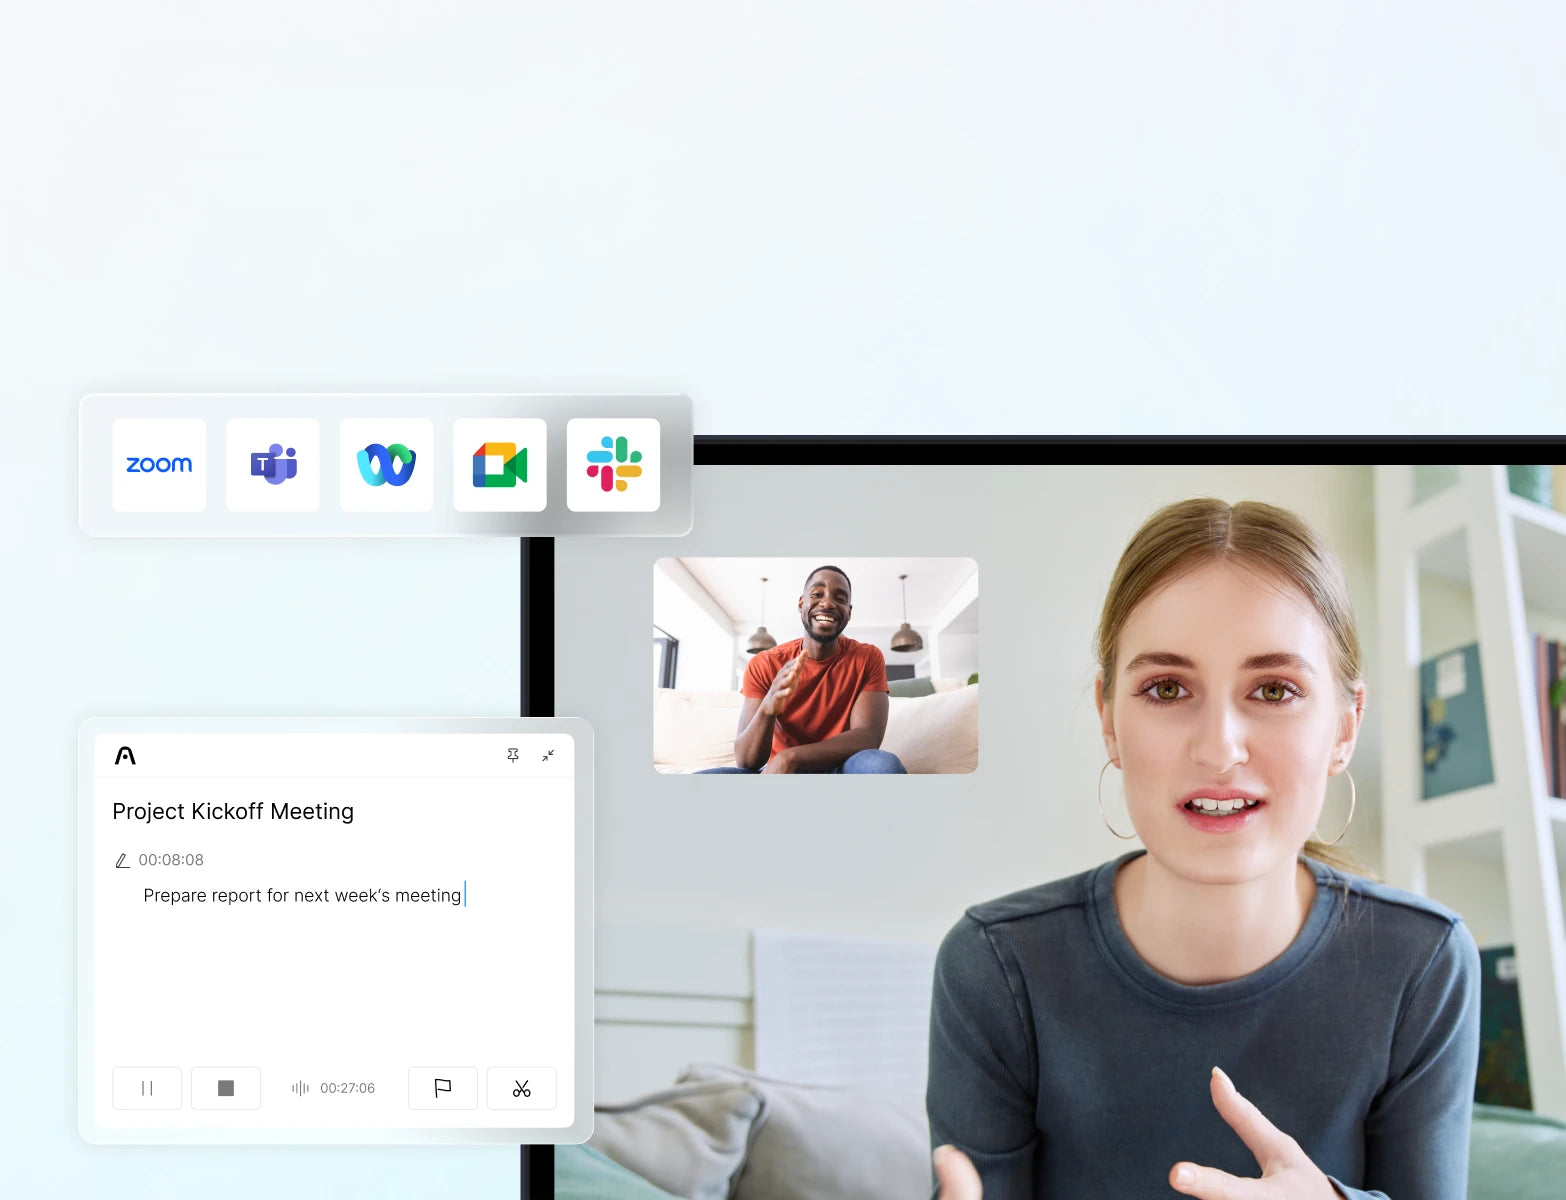This screenshot has width=1566, height=1200.
Task: Select the Webex app tile
Action: click(x=386, y=465)
